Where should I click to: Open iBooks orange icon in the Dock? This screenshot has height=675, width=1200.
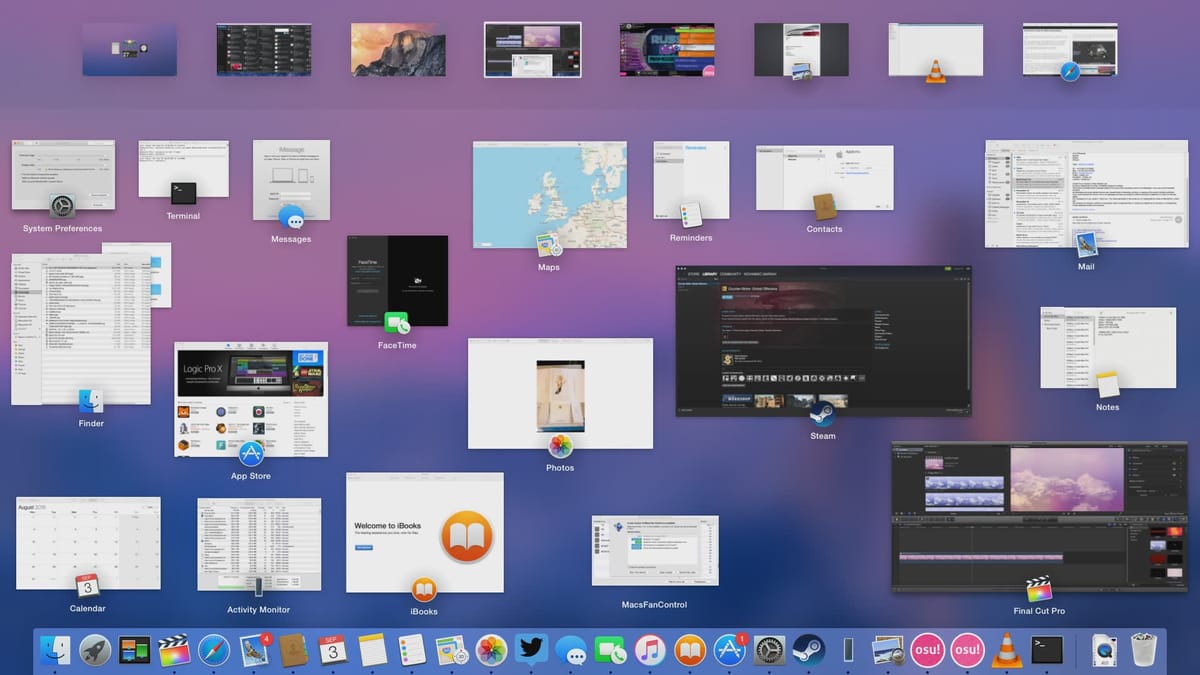point(690,650)
